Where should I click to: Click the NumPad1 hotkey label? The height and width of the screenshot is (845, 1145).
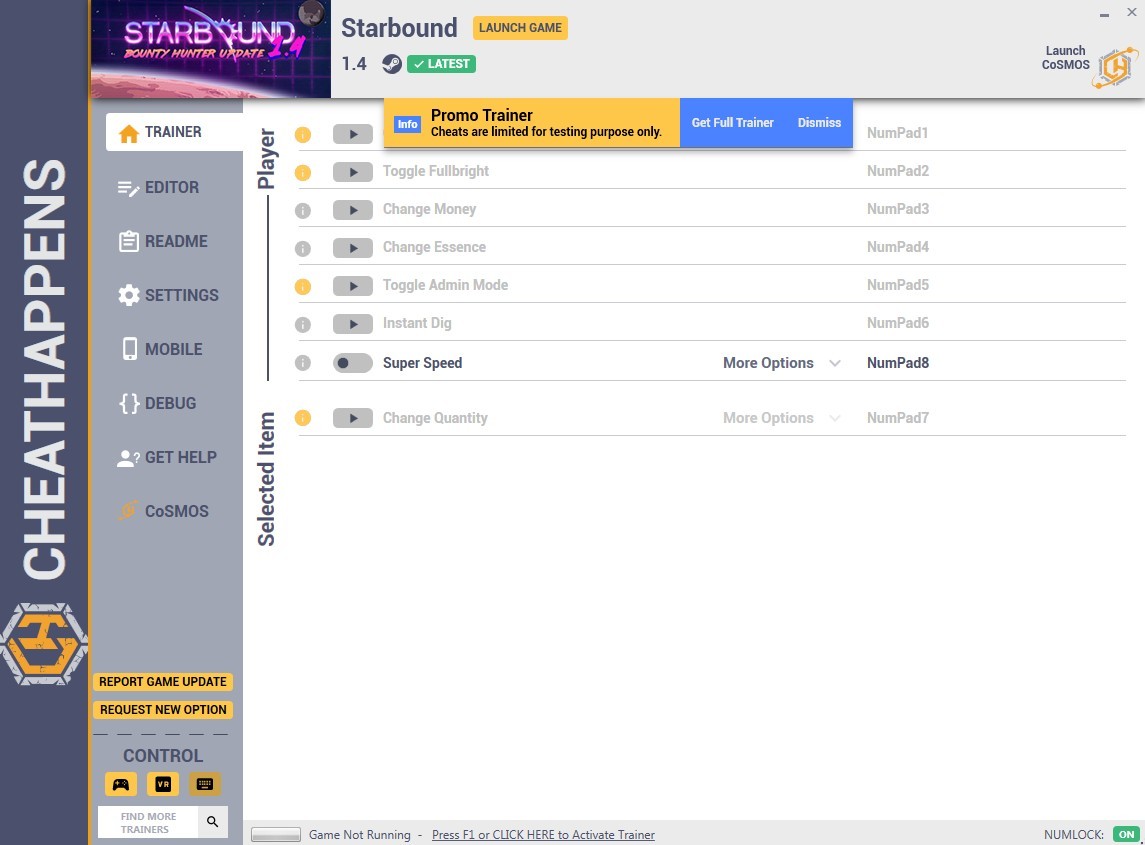(897, 133)
